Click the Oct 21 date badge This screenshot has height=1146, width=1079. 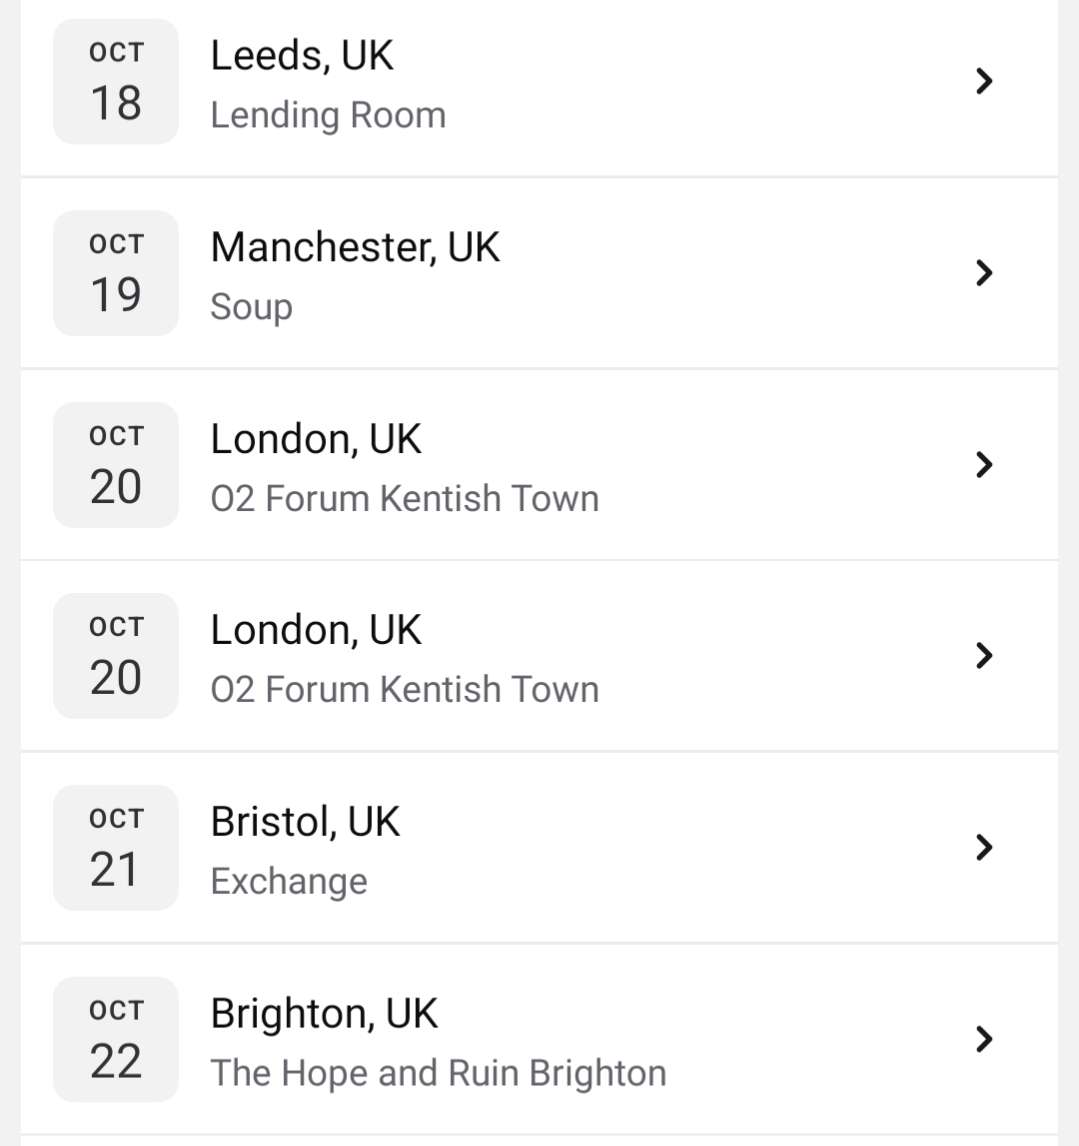click(x=116, y=848)
